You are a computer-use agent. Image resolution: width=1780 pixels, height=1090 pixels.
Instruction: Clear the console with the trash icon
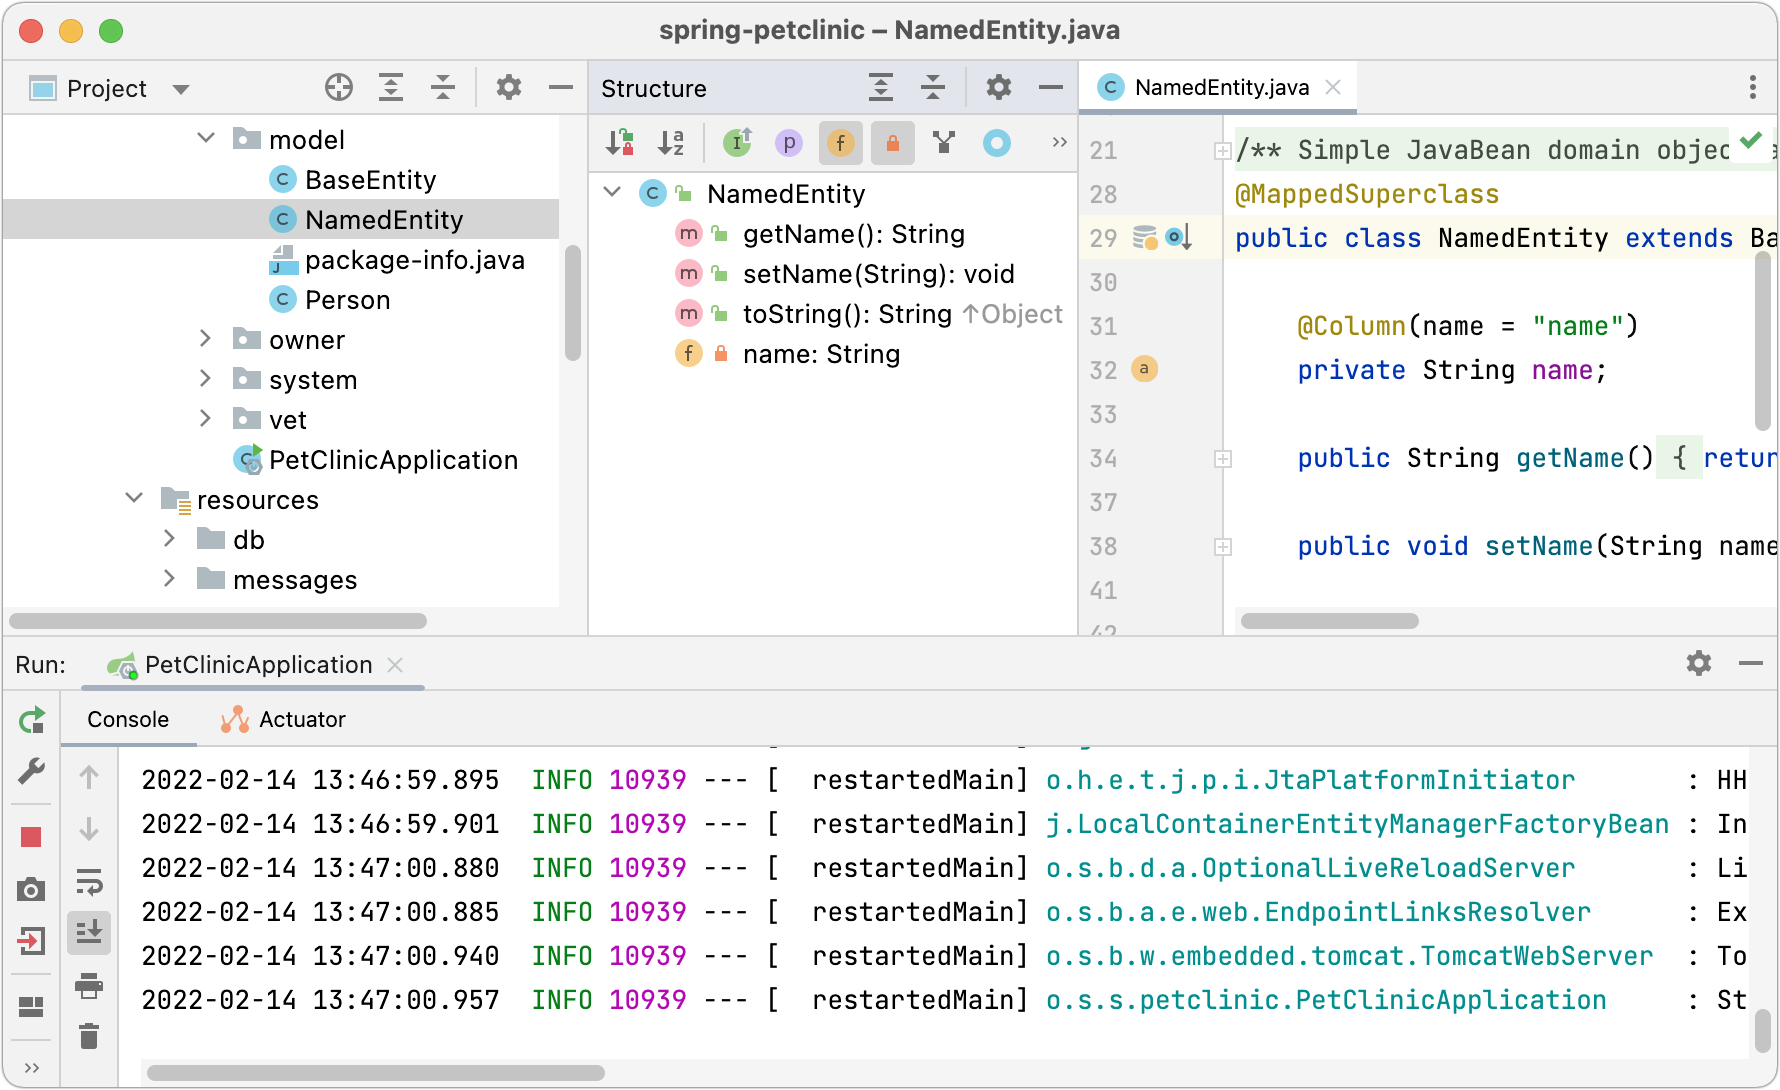tap(89, 1036)
